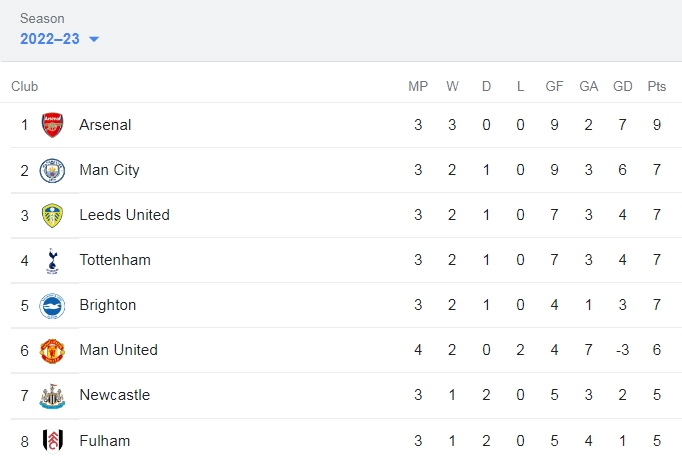Click the season dropdown arrow
The width and height of the screenshot is (682, 460).
click(x=94, y=39)
